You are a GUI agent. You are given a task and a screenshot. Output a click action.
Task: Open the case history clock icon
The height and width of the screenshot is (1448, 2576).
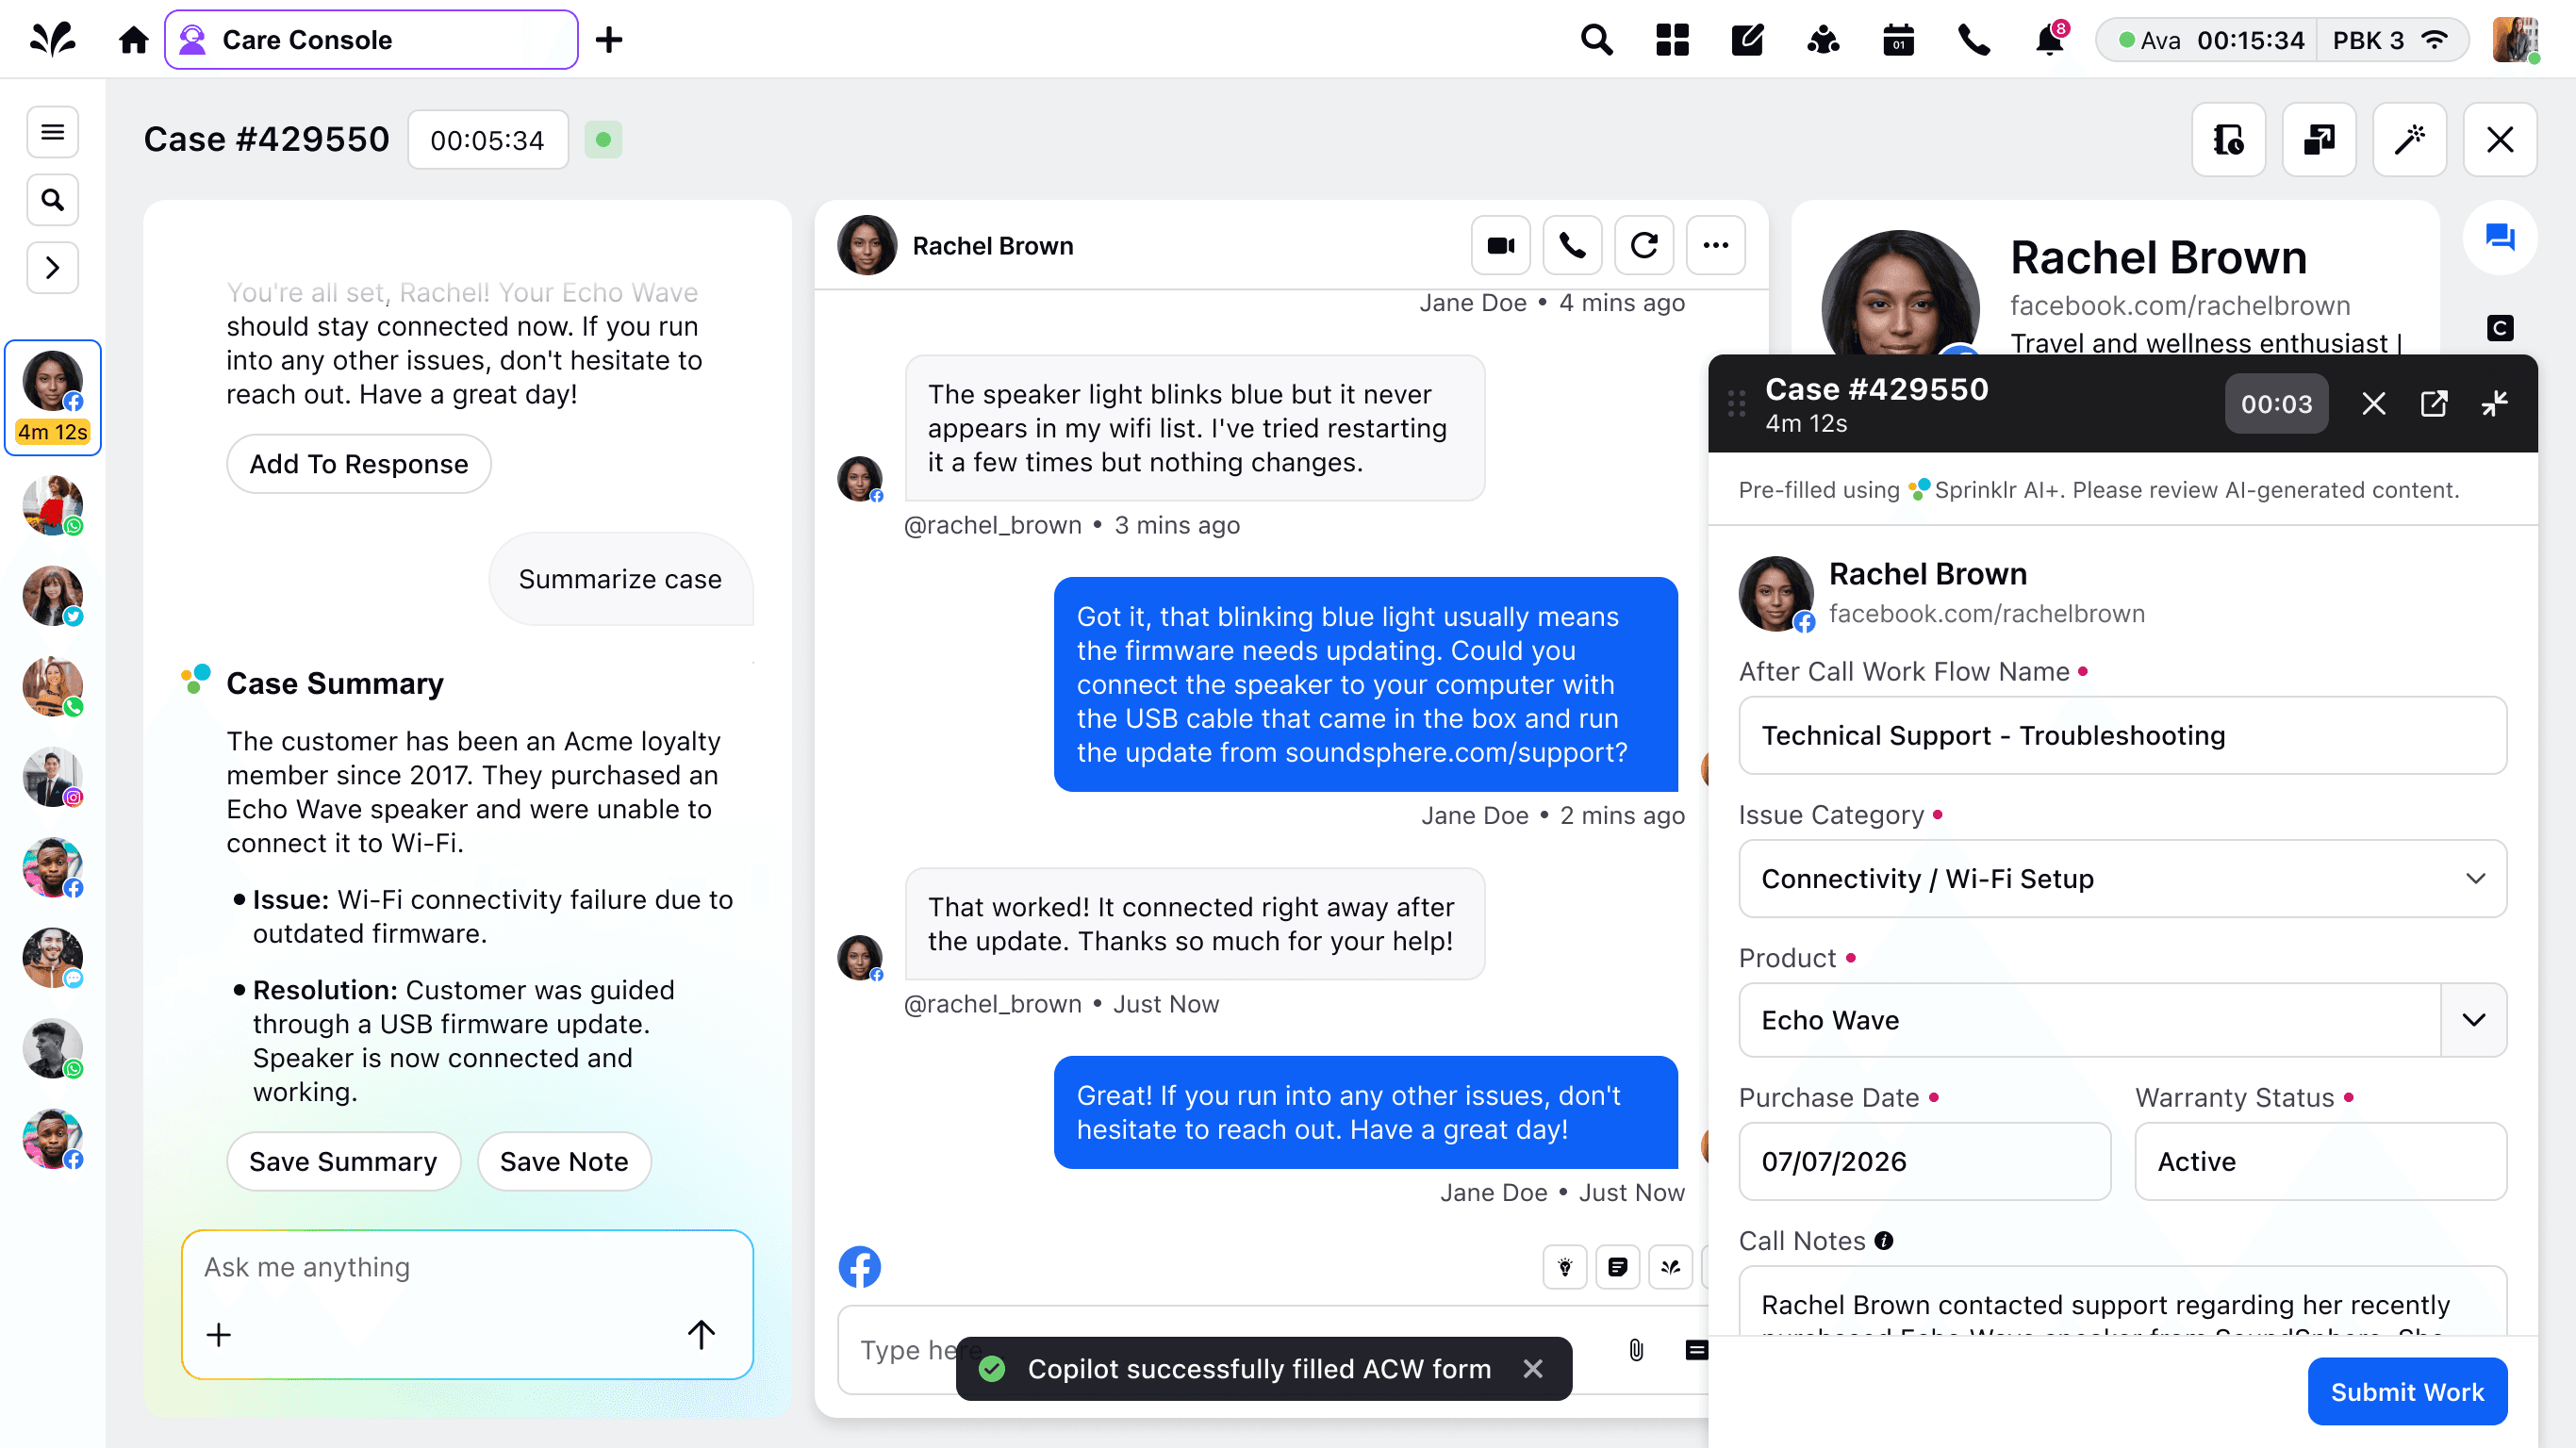(2229, 140)
